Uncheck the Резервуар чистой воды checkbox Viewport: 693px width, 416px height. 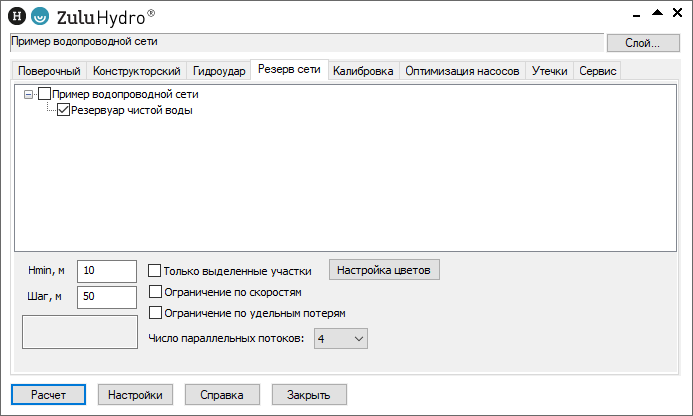[x=63, y=110]
